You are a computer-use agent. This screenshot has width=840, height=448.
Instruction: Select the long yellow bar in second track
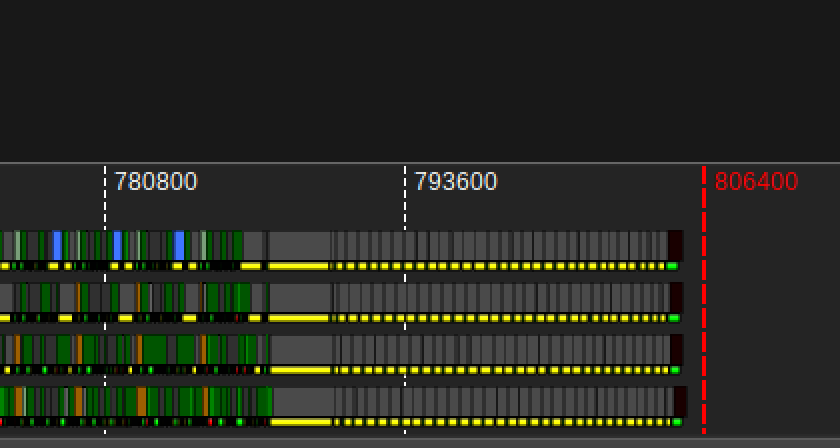coord(298,318)
